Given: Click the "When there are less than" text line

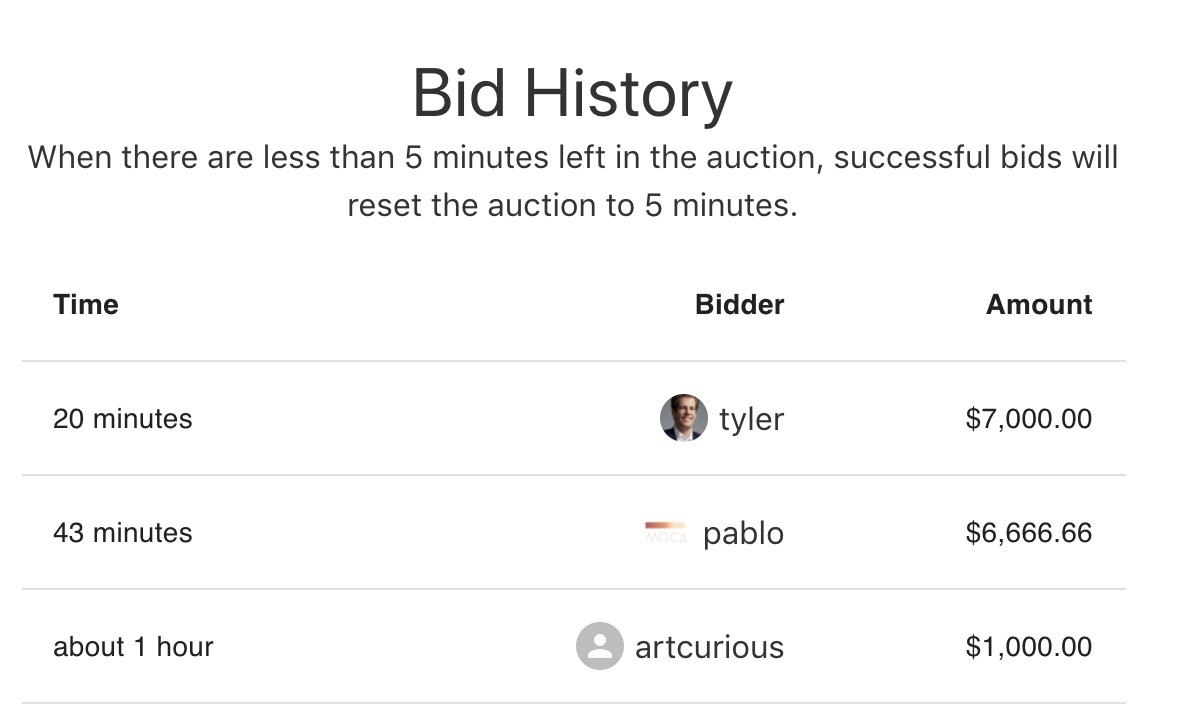Looking at the screenshot, I should [x=572, y=158].
